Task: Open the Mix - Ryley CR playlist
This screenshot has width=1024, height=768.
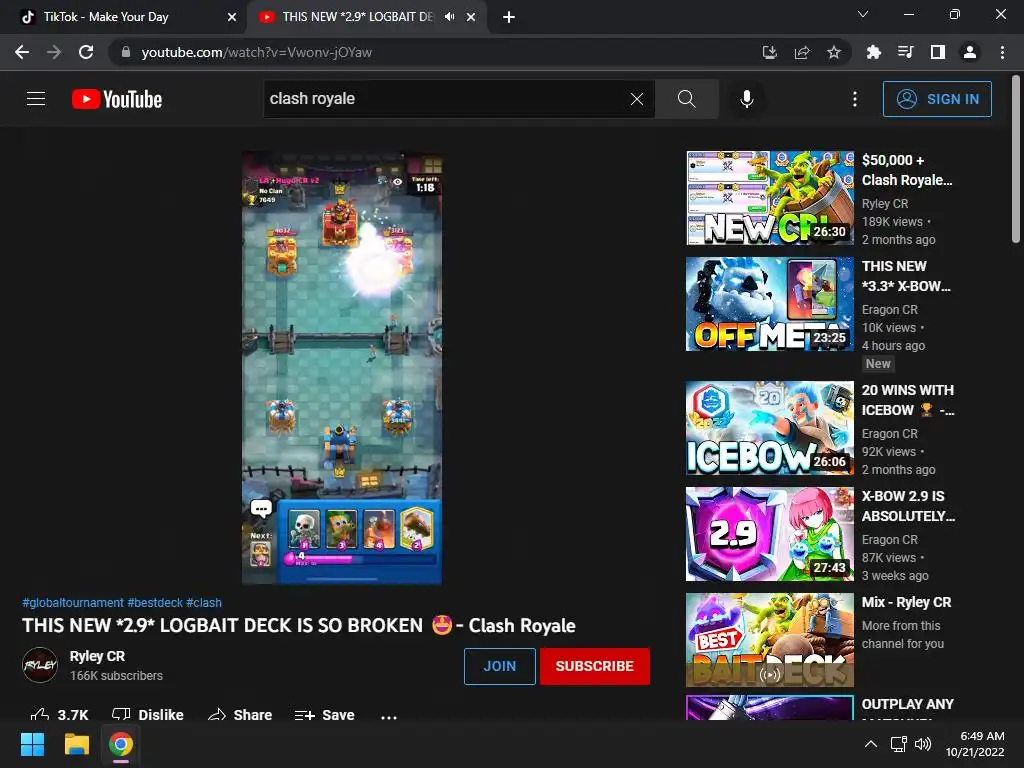Action: 906,602
